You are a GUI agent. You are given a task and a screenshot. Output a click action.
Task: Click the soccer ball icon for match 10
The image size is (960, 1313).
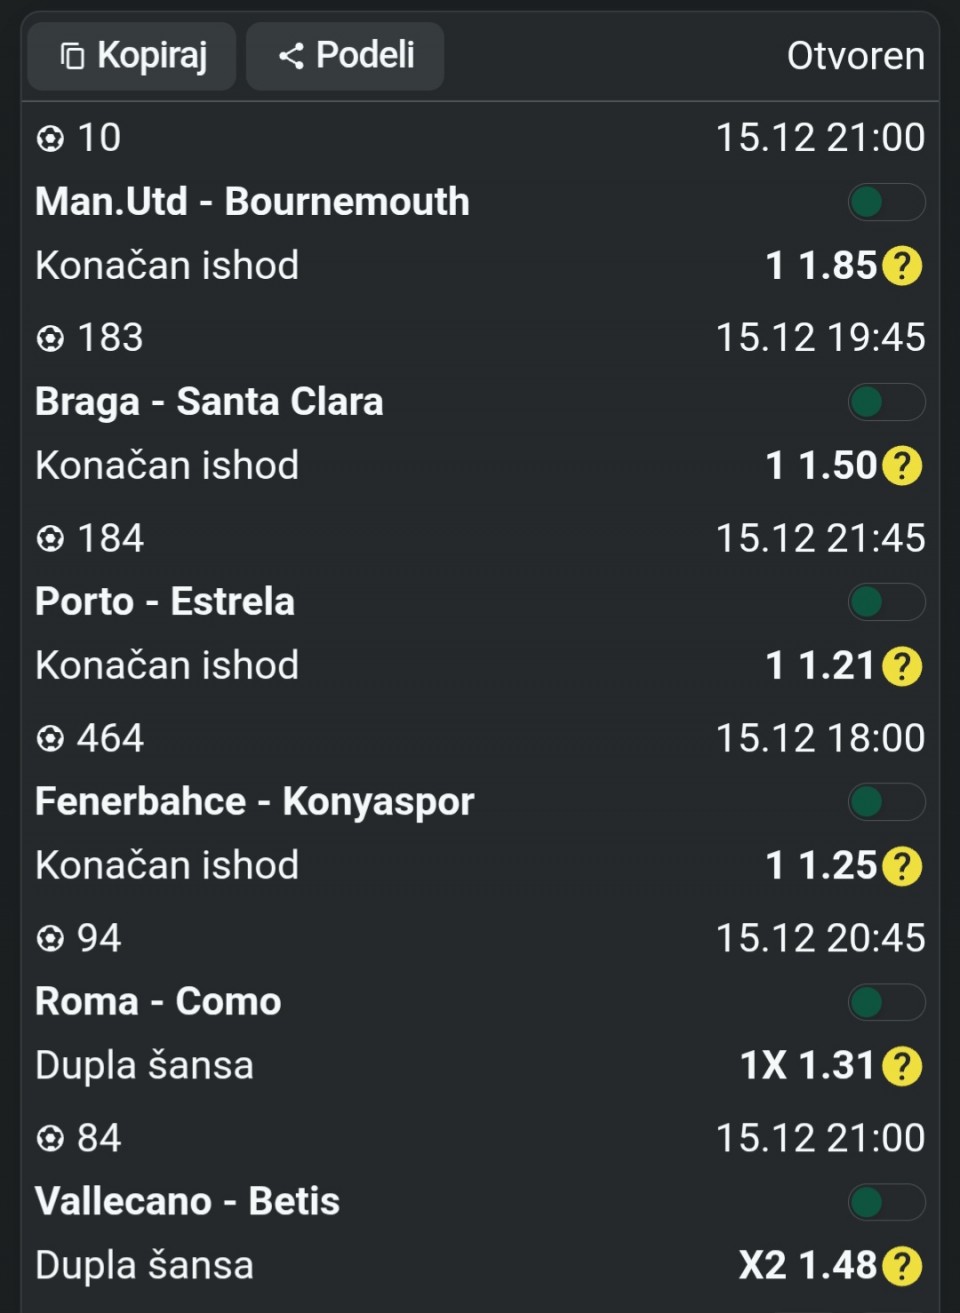coord(50,138)
